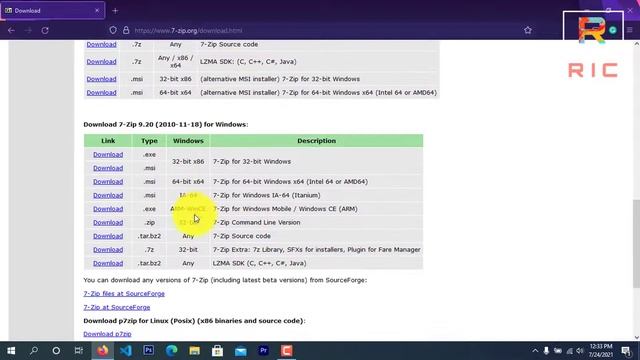Image resolution: width=640 pixels, height=360 pixels.
Task: View site info via the padlock icon
Action: [x=126, y=30]
